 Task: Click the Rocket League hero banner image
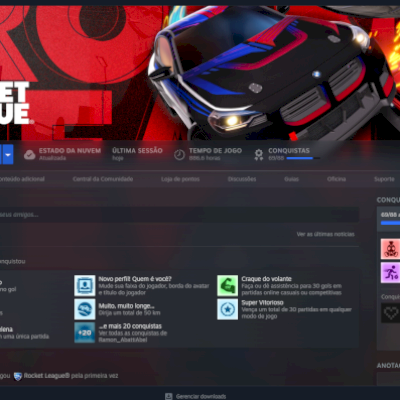coord(200,72)
